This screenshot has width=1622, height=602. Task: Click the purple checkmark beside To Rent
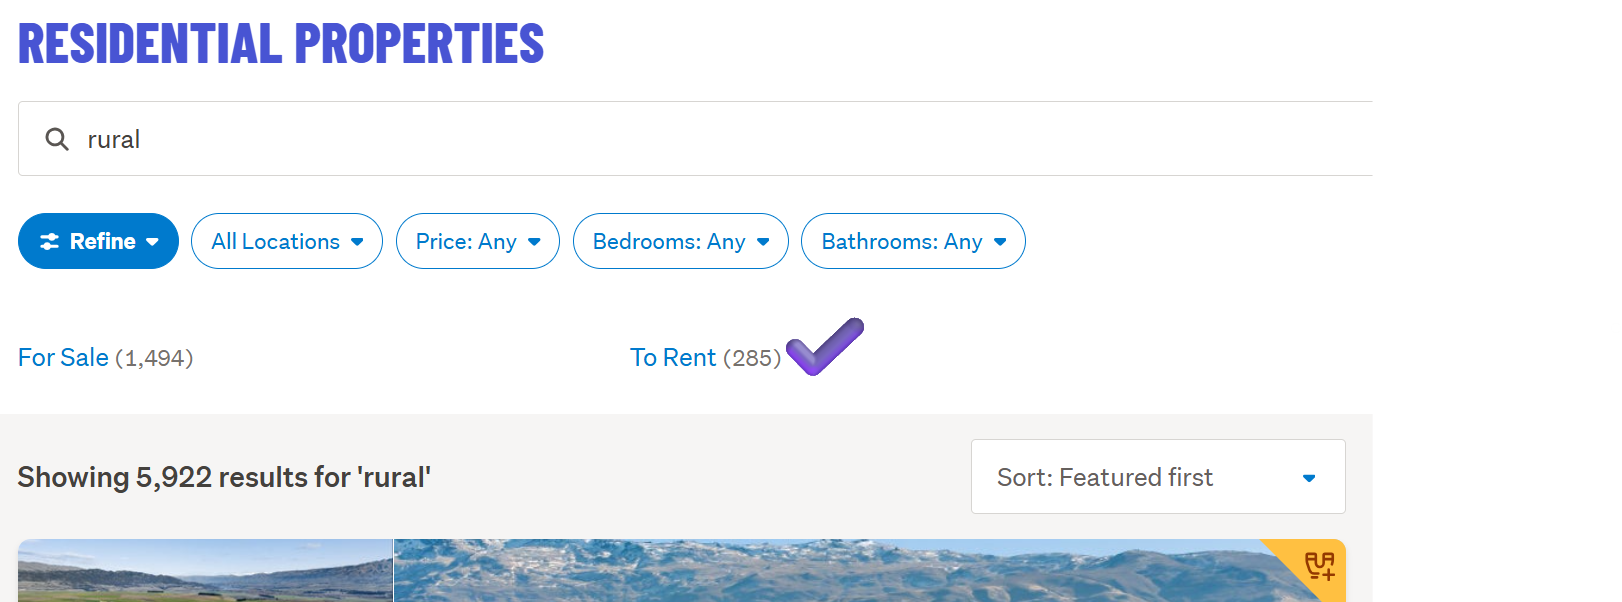(824, 346)
